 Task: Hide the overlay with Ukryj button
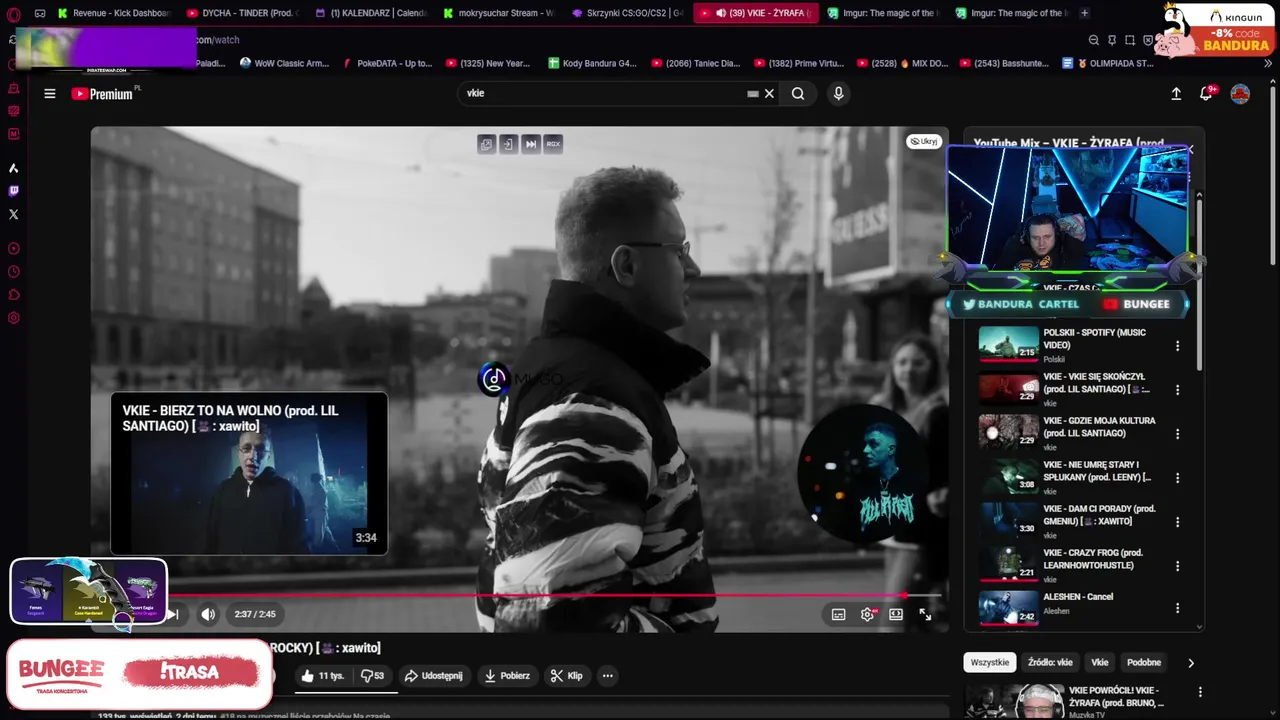point(923,141)
